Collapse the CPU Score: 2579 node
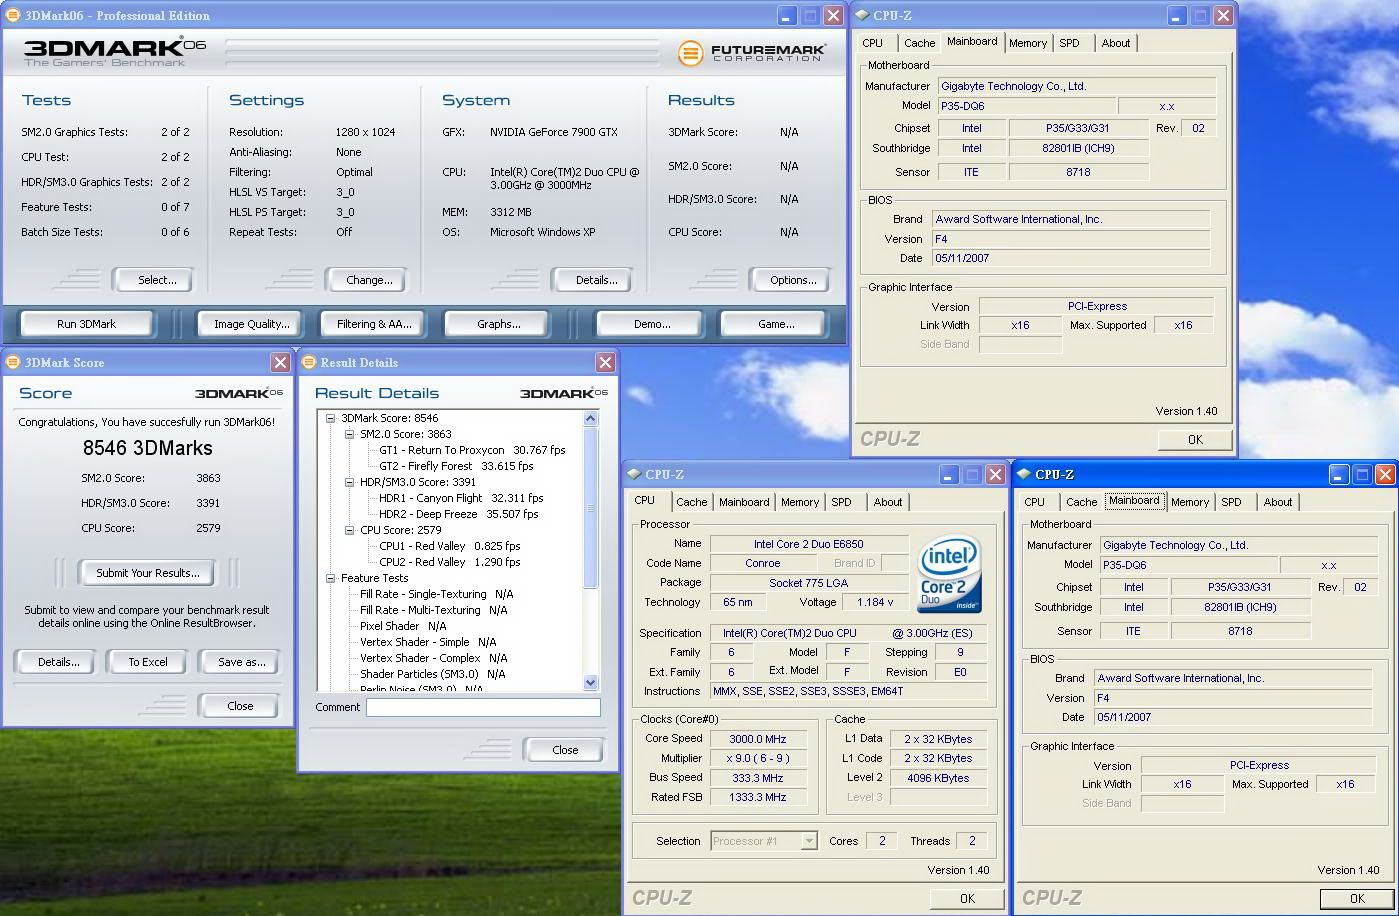 coord(350,530)
